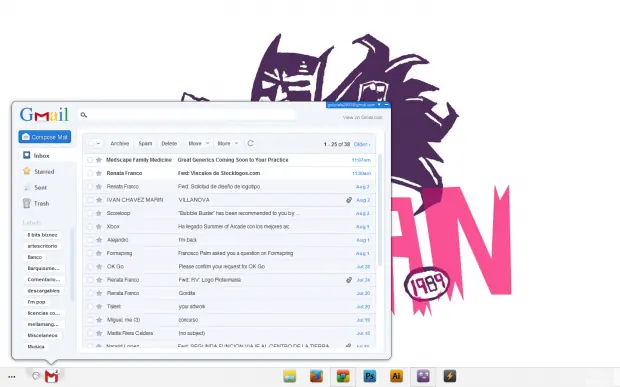Tick the checkbox for the Medscape Family Medicine email
620x387 pixels.
tap(90, 160)
